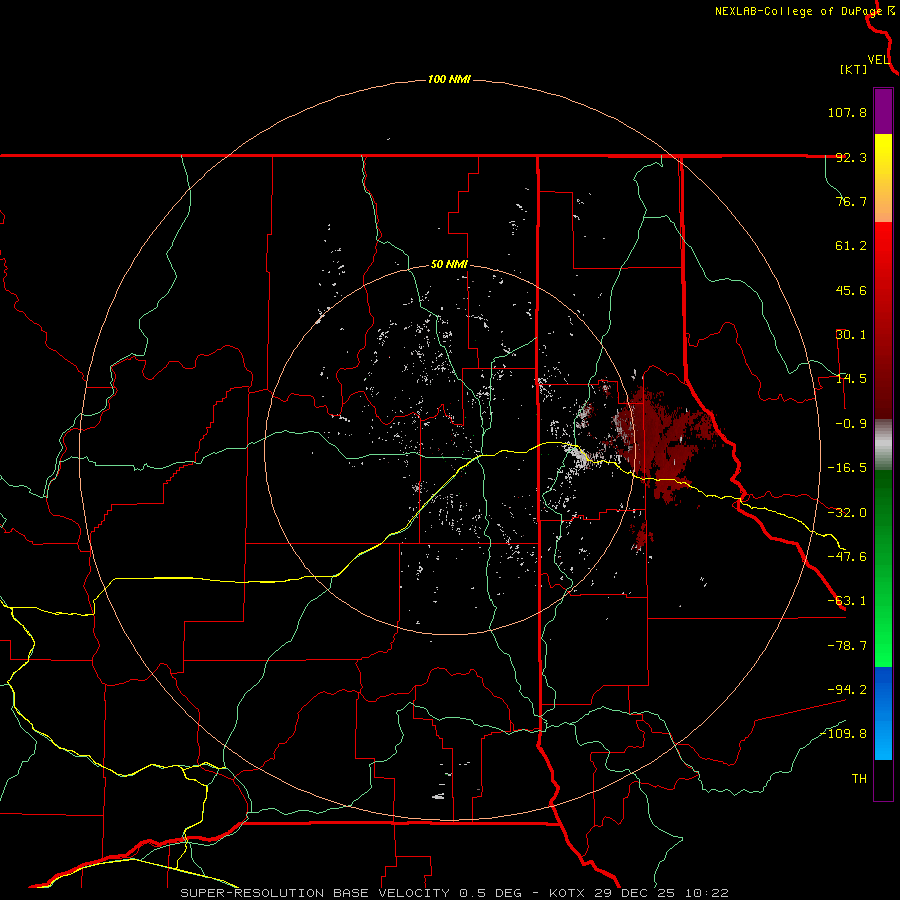This screenshot has width=900, height=900.
Task: Click the 76.7 legend value
Action: tap(851, 201)
